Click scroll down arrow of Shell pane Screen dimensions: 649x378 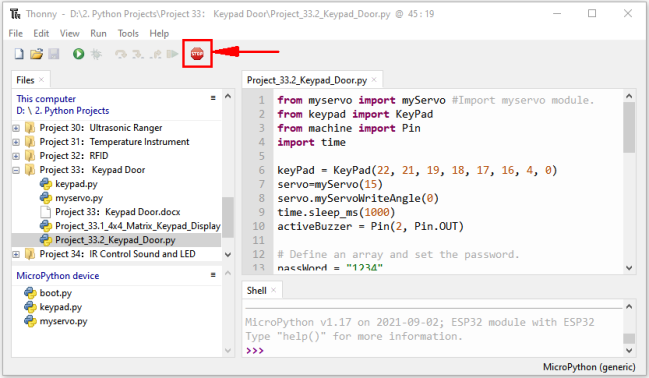tap(629, 350)
